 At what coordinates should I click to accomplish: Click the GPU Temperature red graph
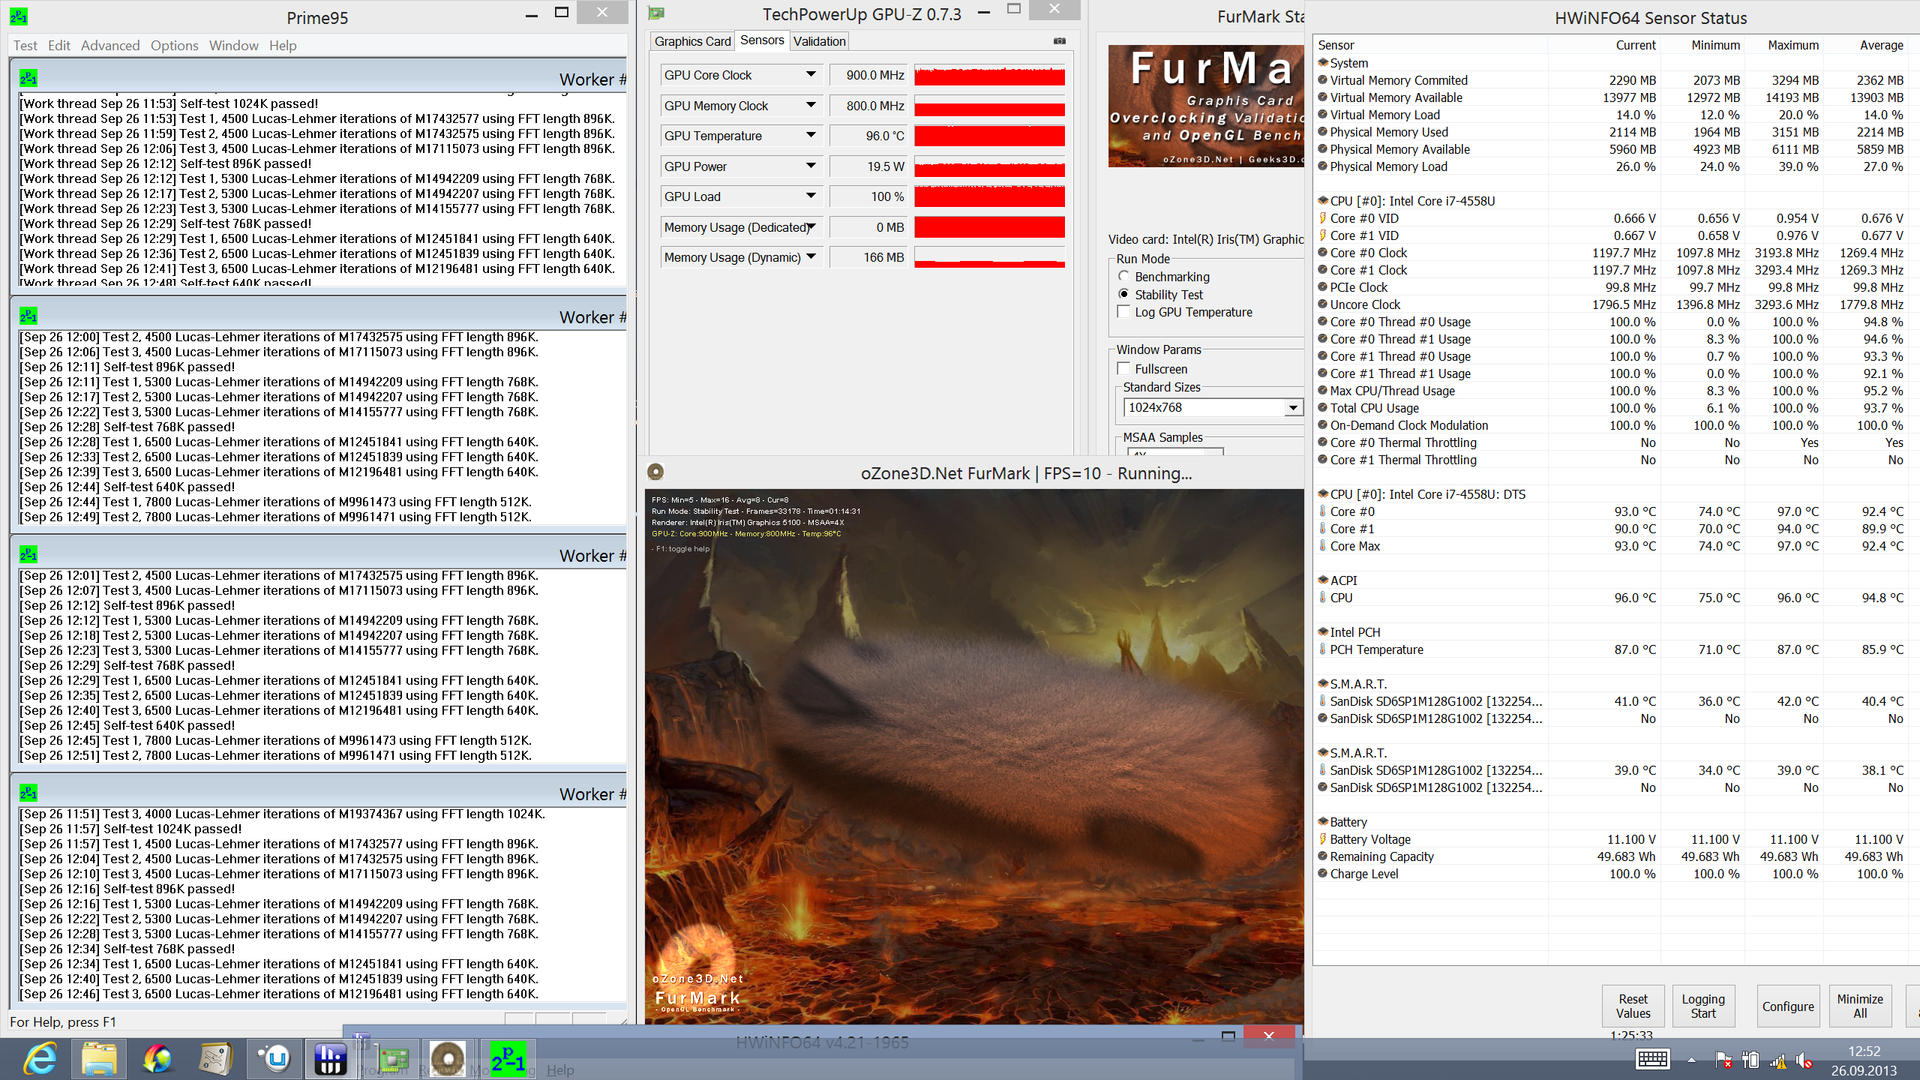(x=989, y=135)
